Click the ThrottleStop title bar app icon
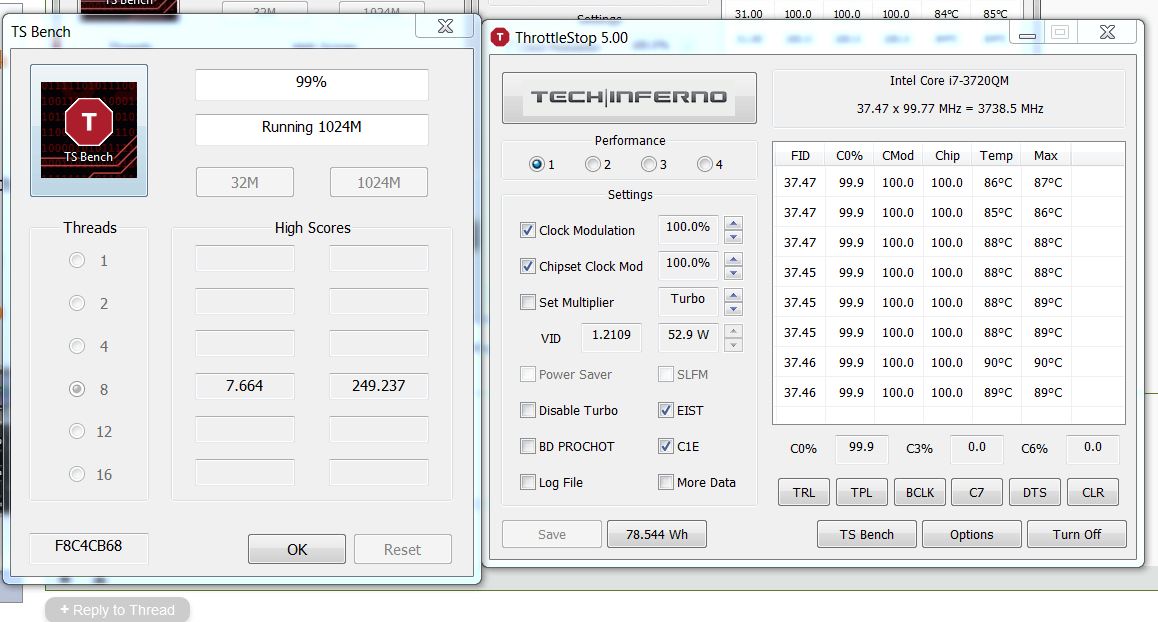The image size is (1158, 622). point(500,37)
